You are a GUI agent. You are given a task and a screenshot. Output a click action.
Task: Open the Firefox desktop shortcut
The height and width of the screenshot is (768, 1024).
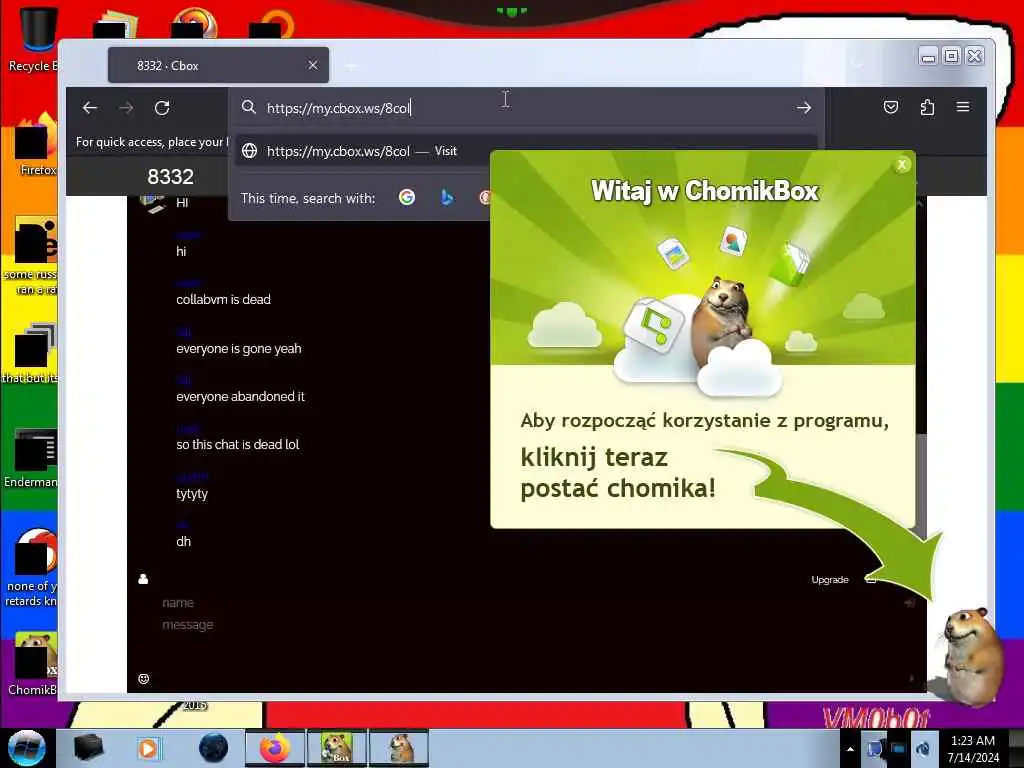point(34,145)
